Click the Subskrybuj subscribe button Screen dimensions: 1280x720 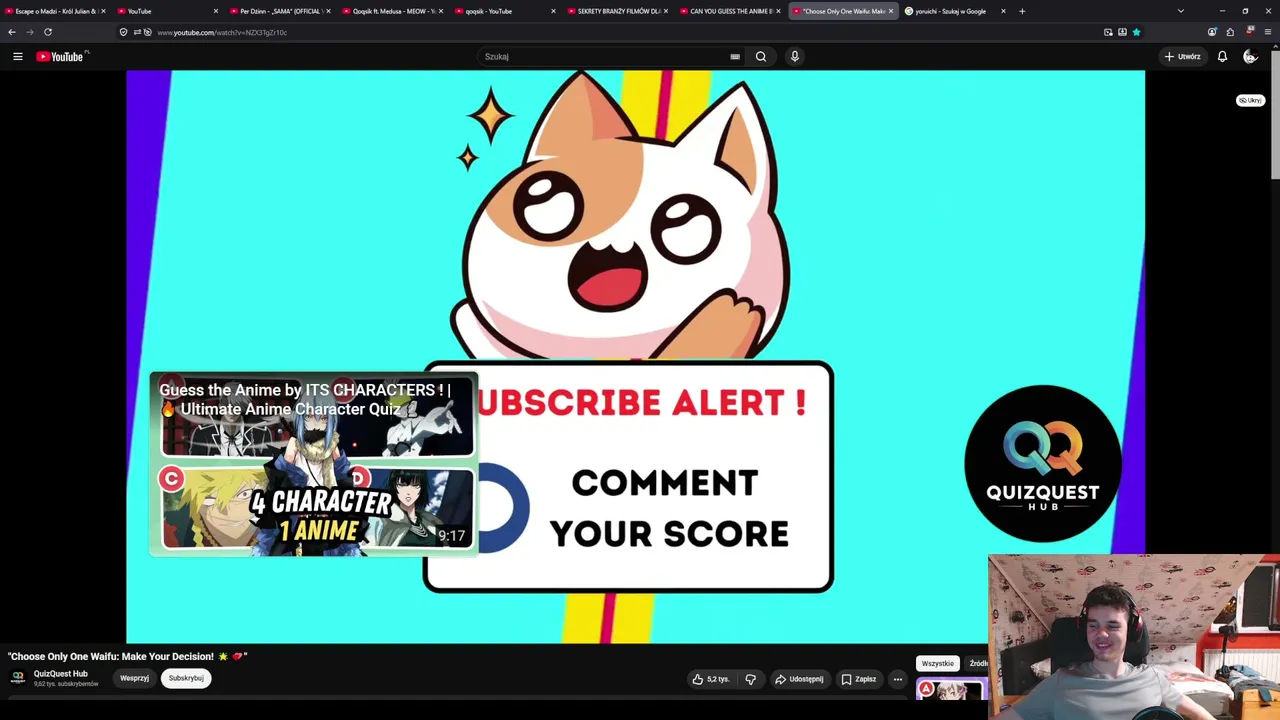pyautogui.click(x=186, y=678)
